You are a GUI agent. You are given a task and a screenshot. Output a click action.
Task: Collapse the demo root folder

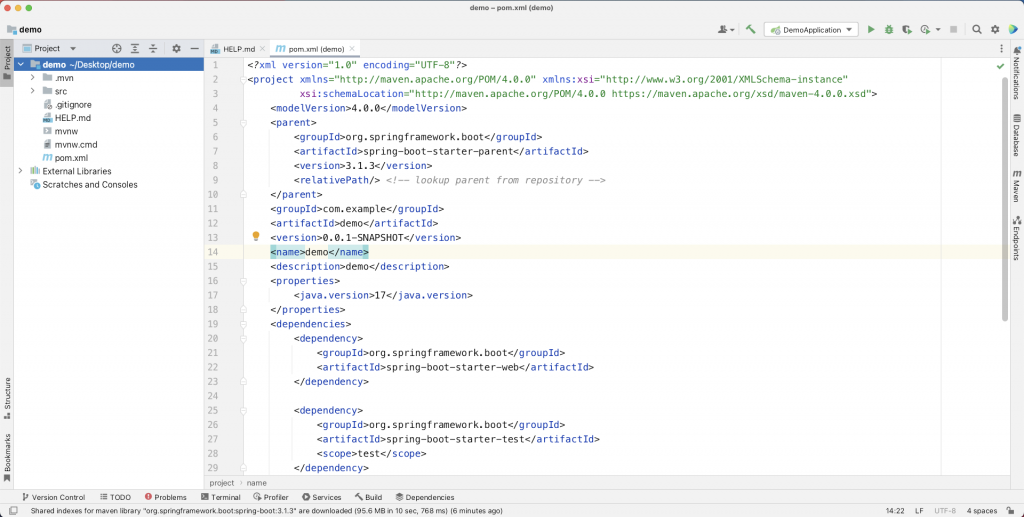[x=21, y=65]
